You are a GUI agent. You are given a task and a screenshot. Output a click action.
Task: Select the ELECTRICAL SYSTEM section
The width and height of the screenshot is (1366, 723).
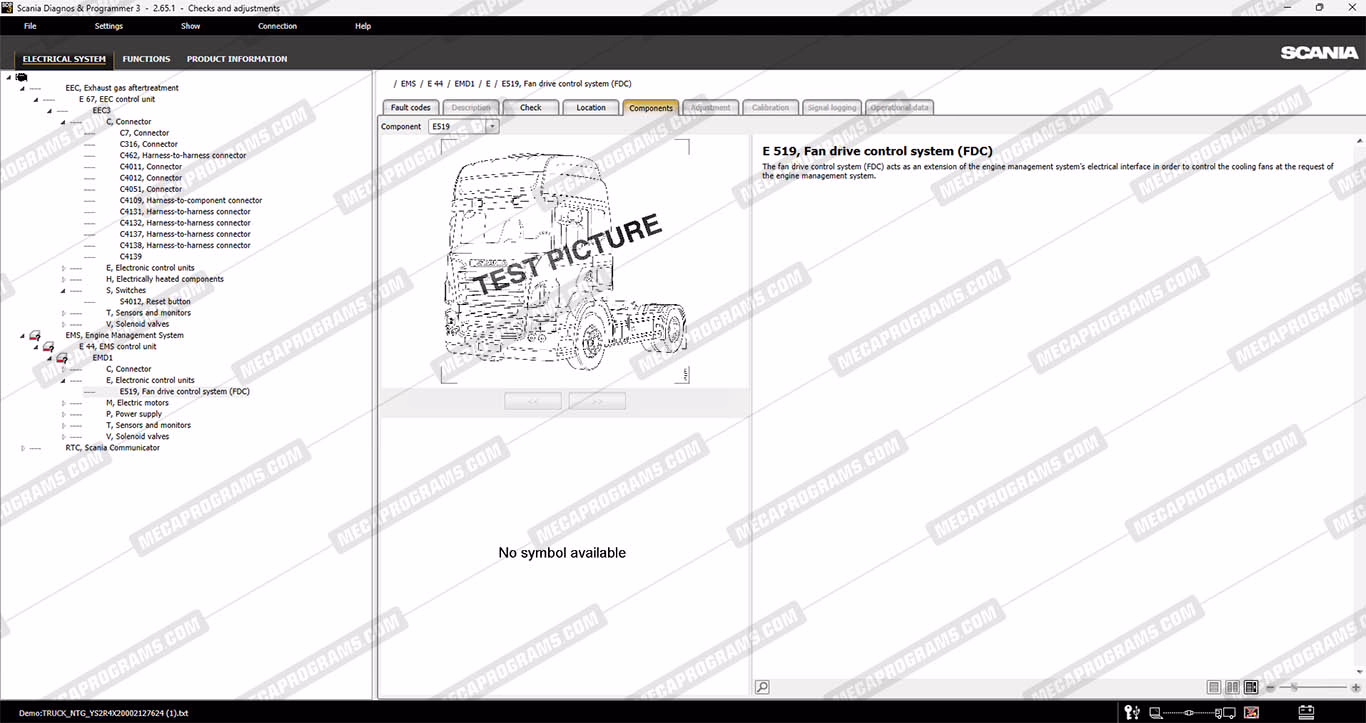pos(64,59)
